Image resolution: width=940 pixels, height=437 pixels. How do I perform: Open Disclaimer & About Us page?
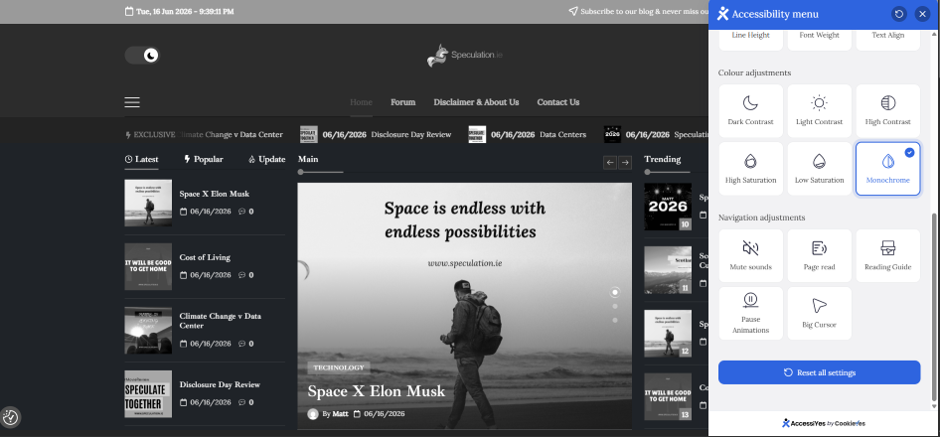(476, 102)
